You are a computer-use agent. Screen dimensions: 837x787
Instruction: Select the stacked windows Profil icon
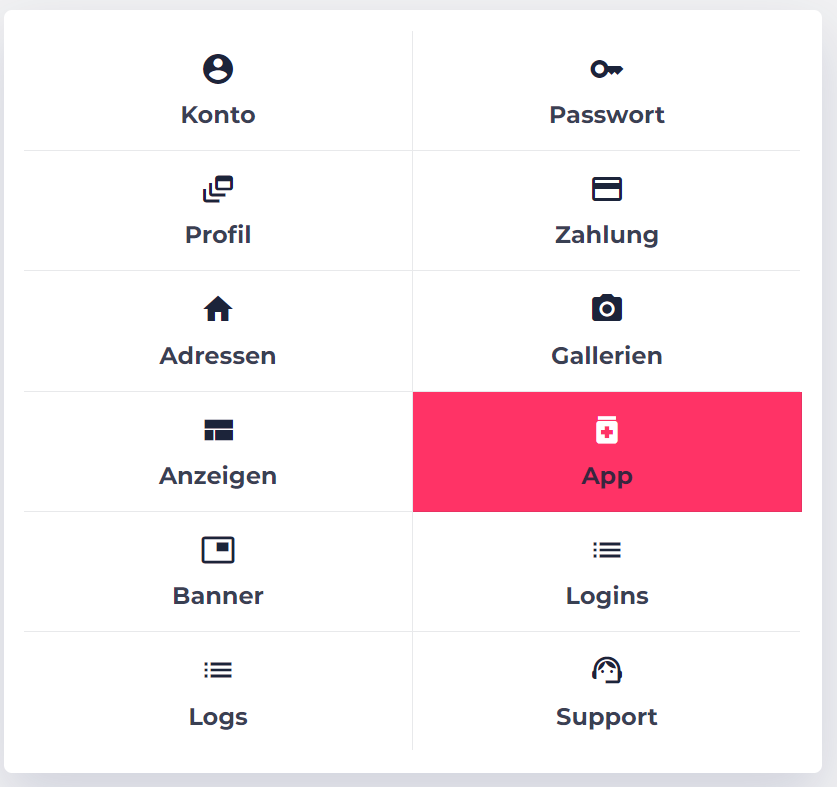218,189
